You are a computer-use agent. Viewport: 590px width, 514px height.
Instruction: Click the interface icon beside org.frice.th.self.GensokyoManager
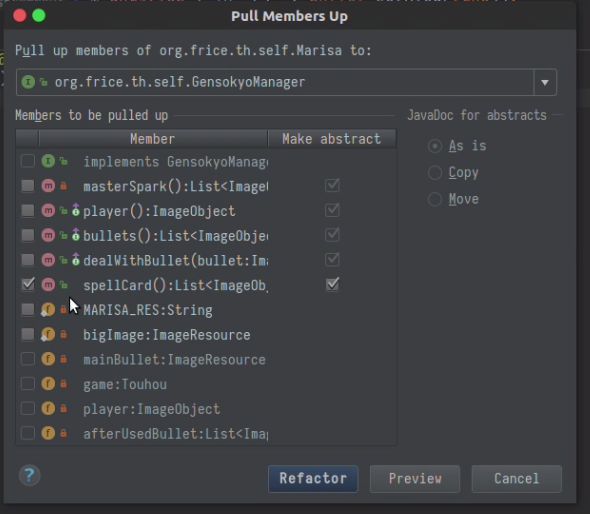coord(28,82)
